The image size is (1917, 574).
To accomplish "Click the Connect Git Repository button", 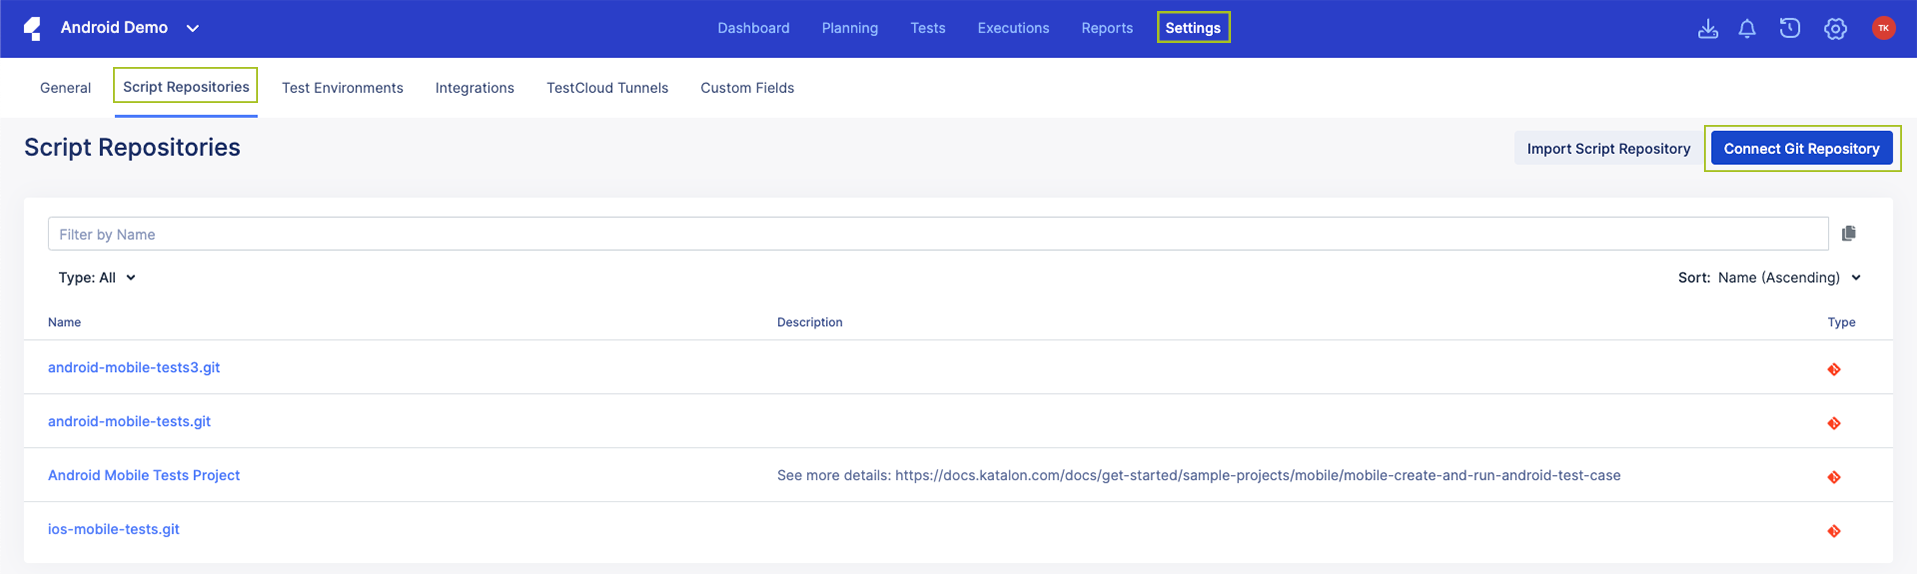I will tap(1800, 148).
